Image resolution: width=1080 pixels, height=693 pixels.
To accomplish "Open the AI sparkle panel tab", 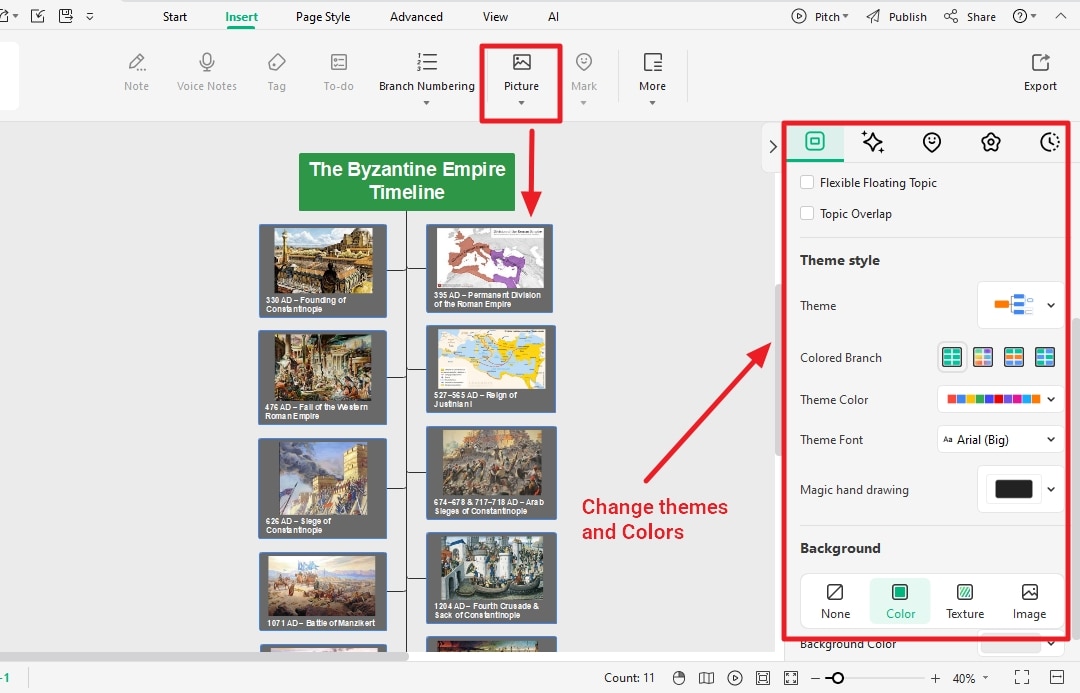I will point(873,142).
